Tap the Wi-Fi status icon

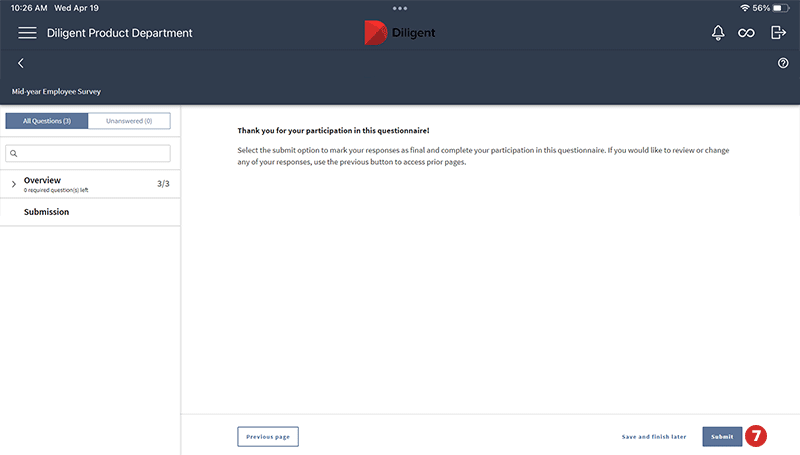click(744, 7)
